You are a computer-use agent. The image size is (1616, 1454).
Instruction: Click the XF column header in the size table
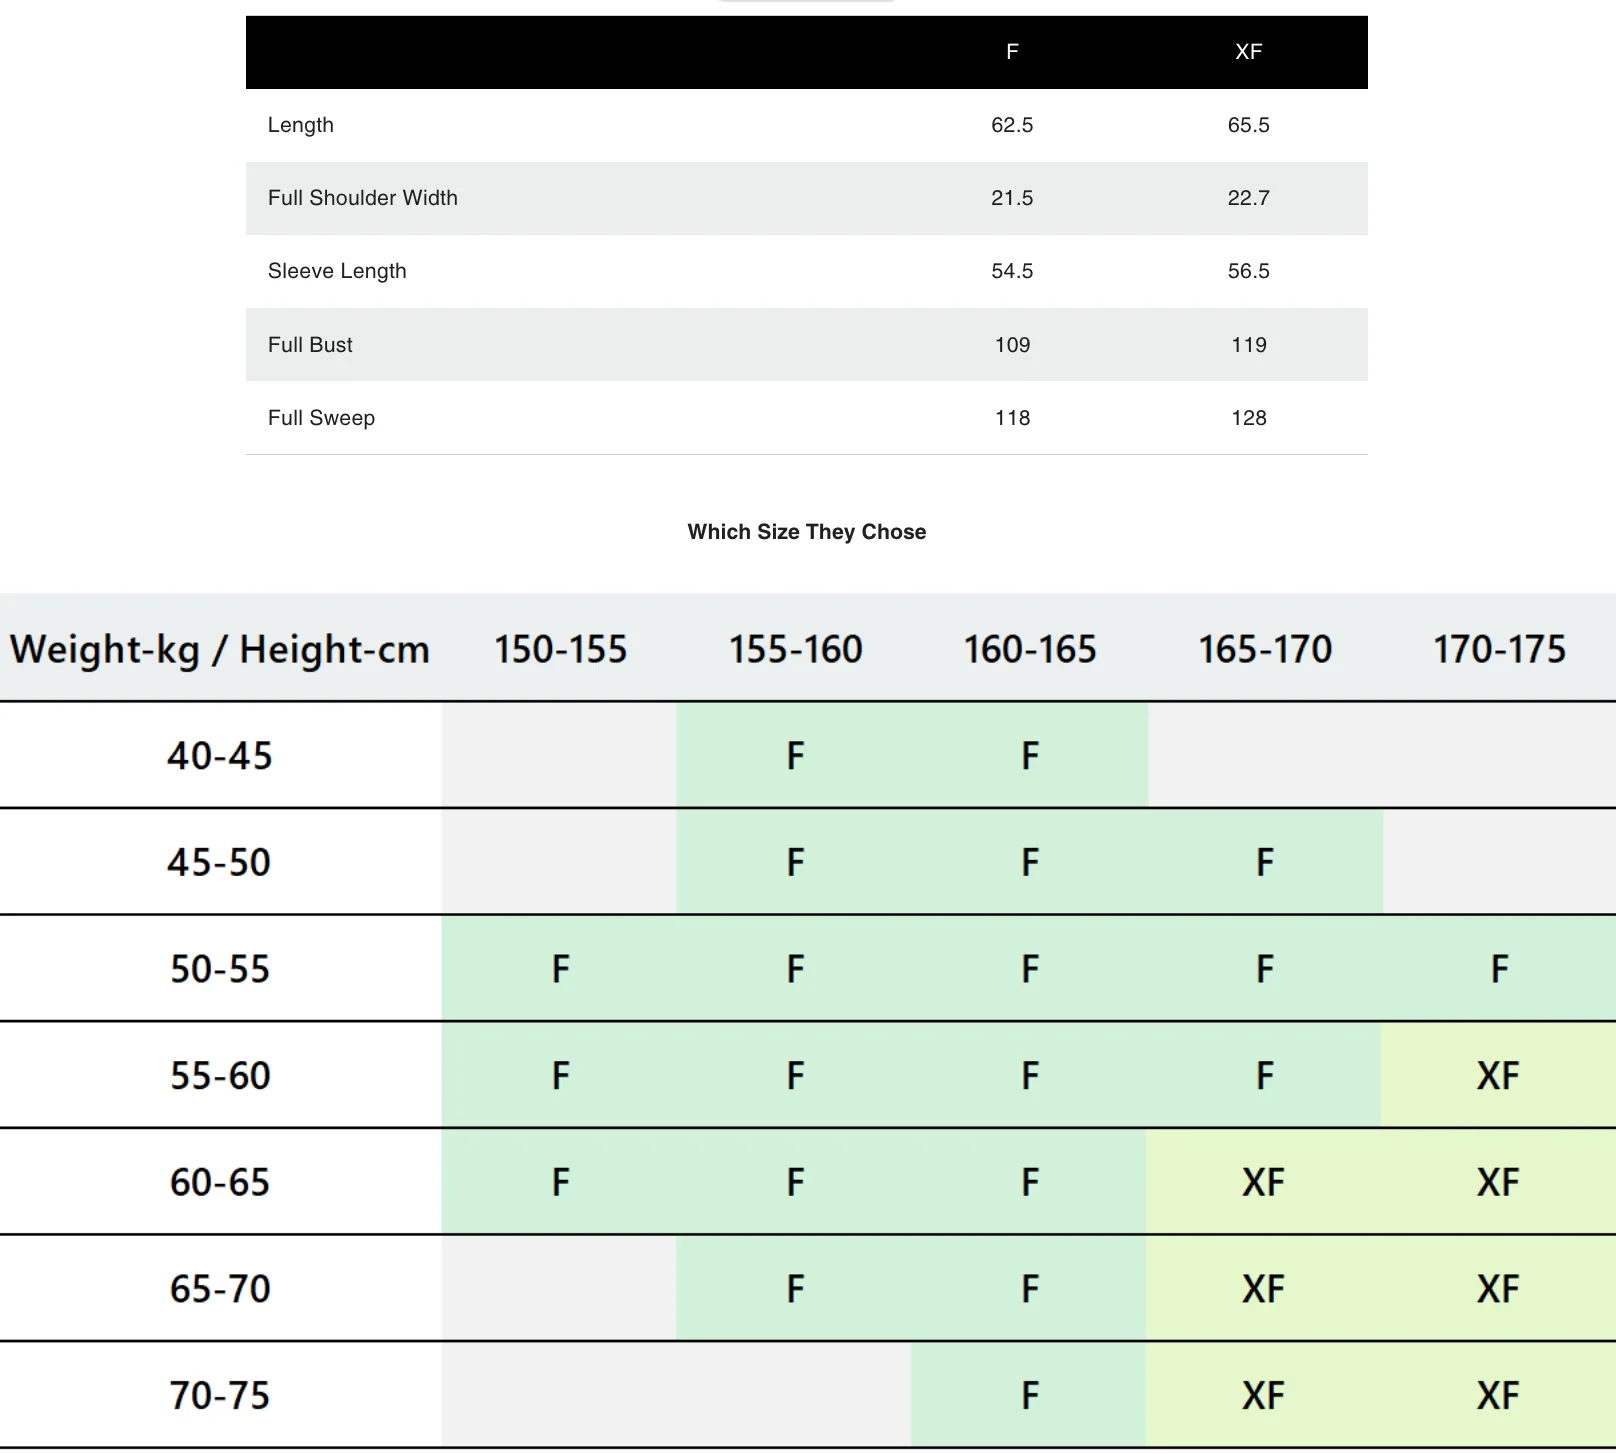click(1248, 52)
